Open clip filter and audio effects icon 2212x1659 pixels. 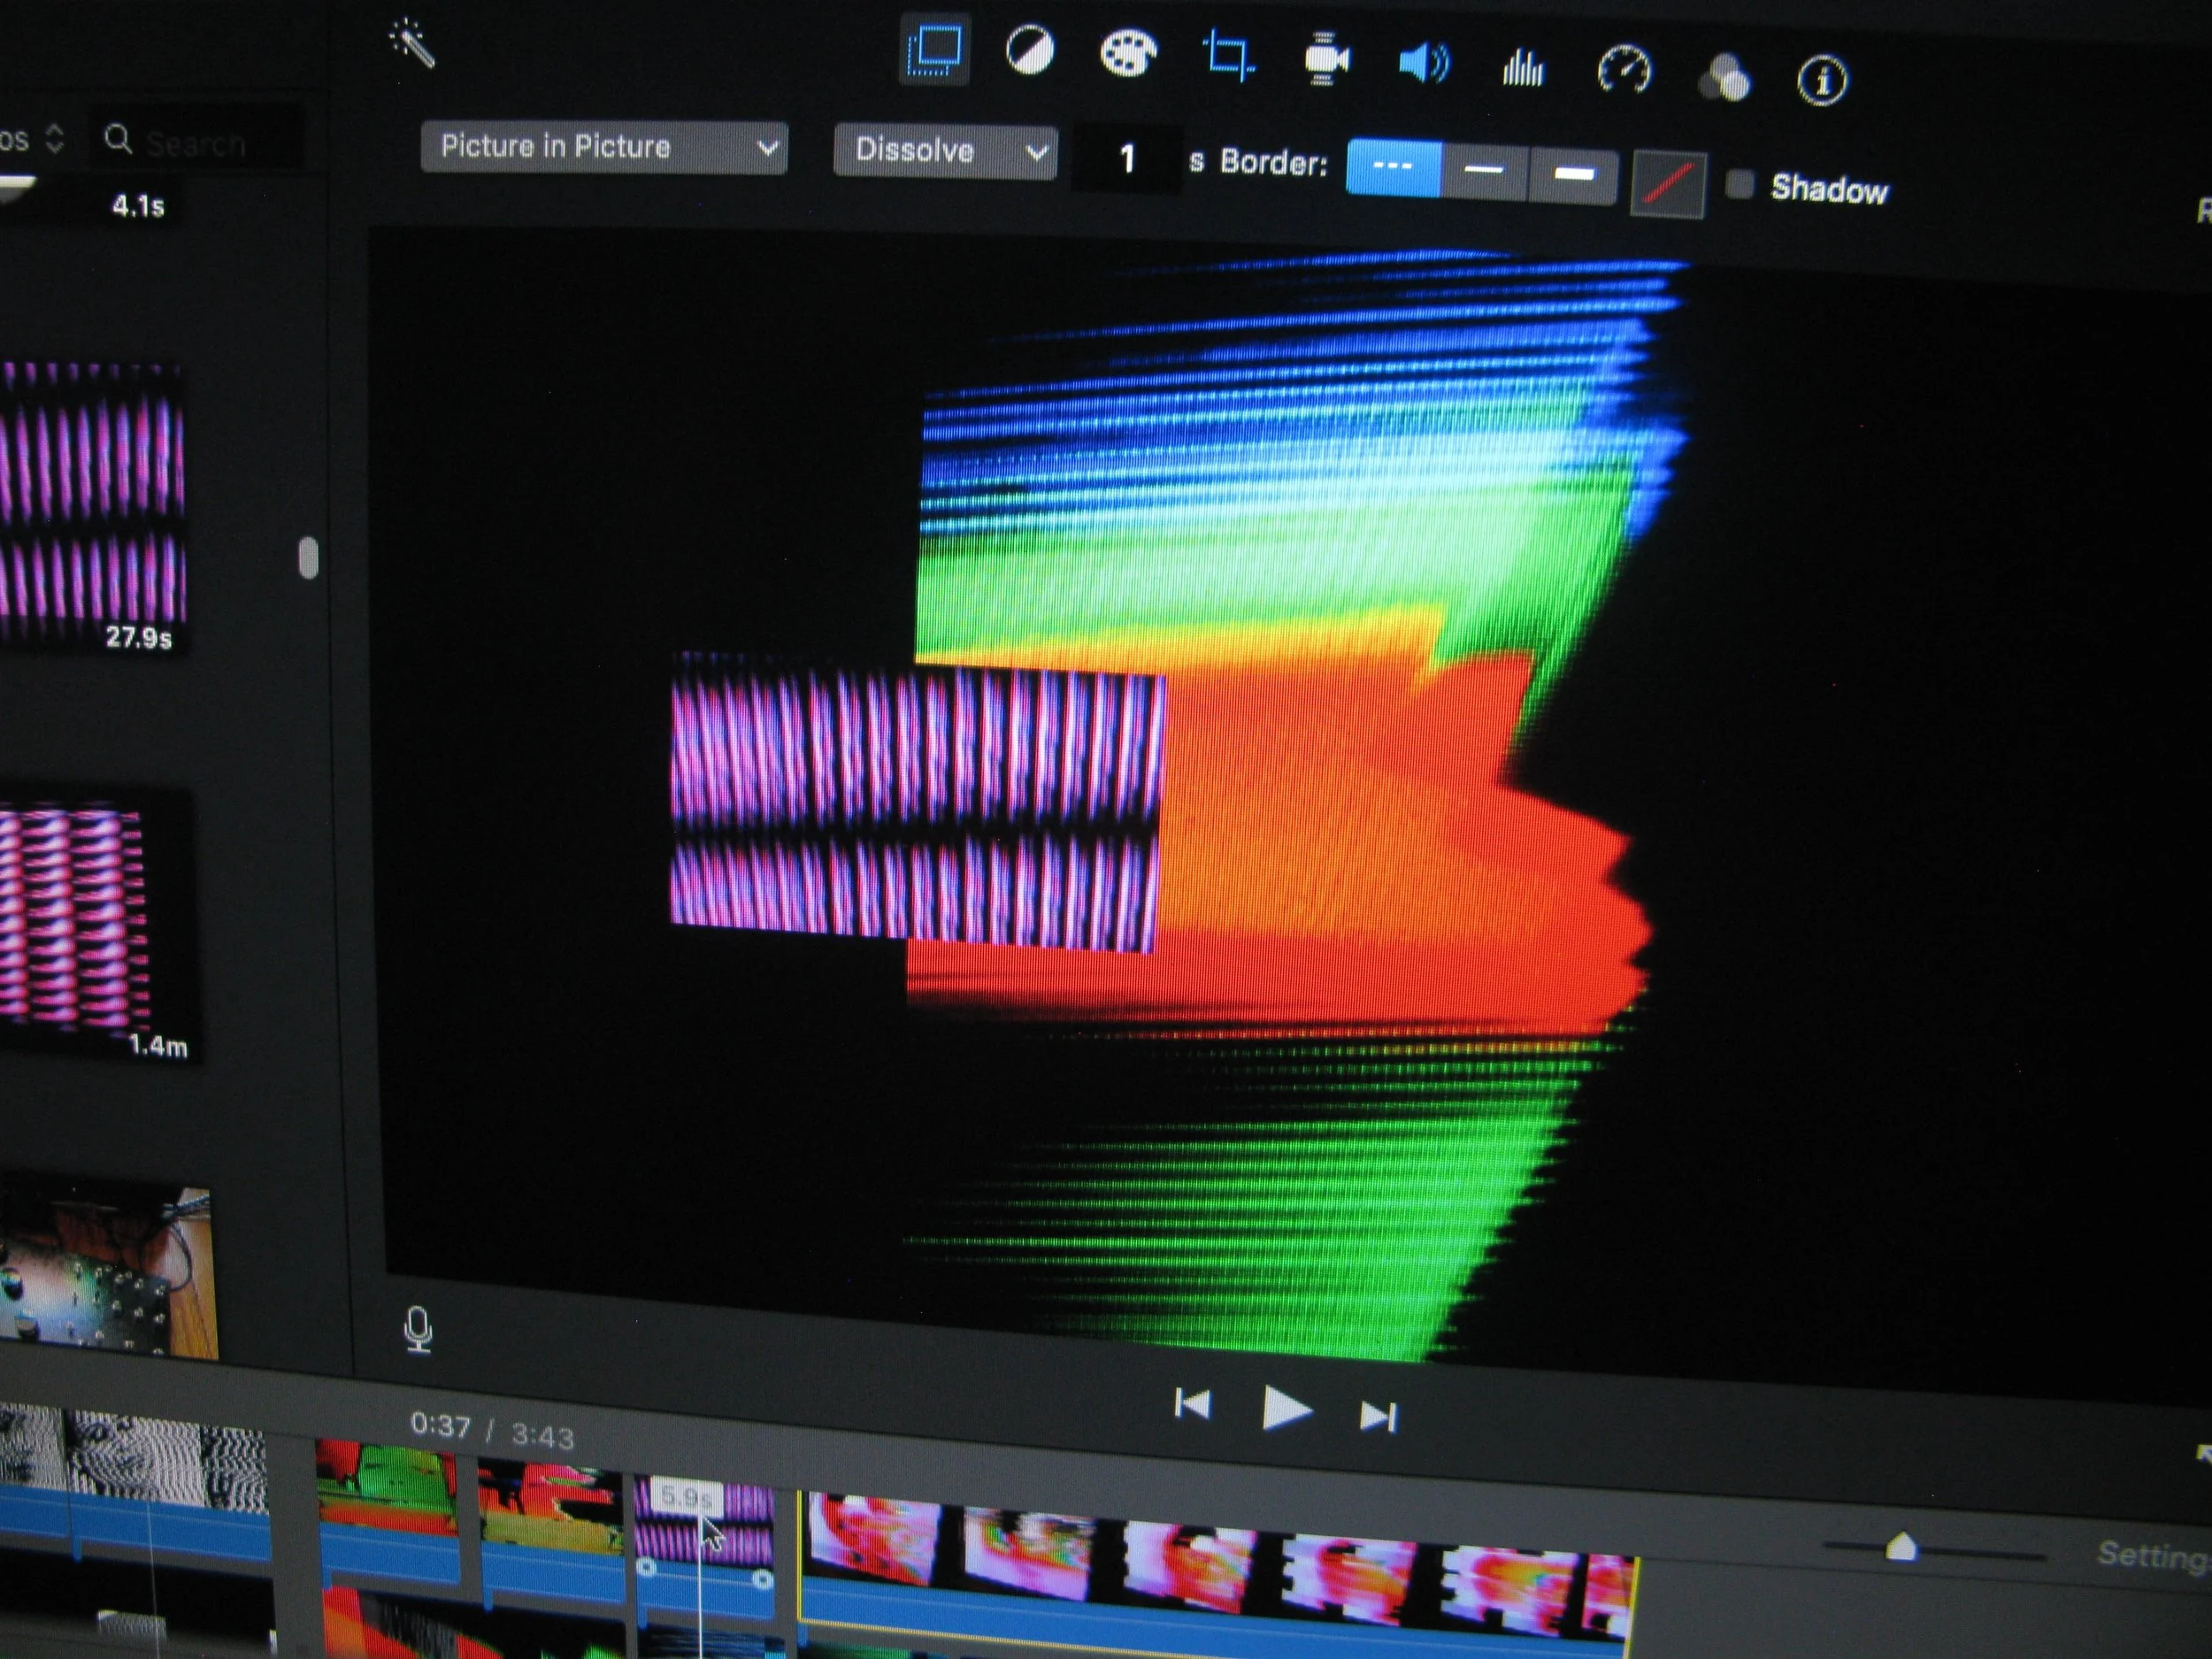coord(1725,77)
